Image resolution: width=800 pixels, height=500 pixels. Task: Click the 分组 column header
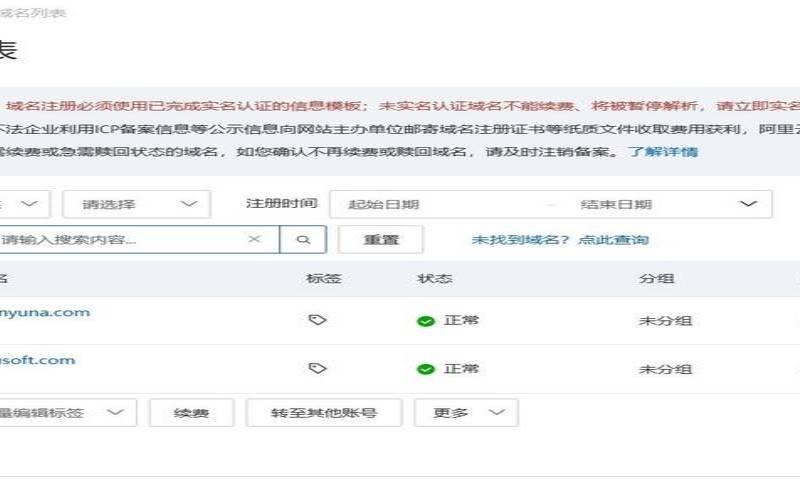pyautogui.click(x=657, y=279)
